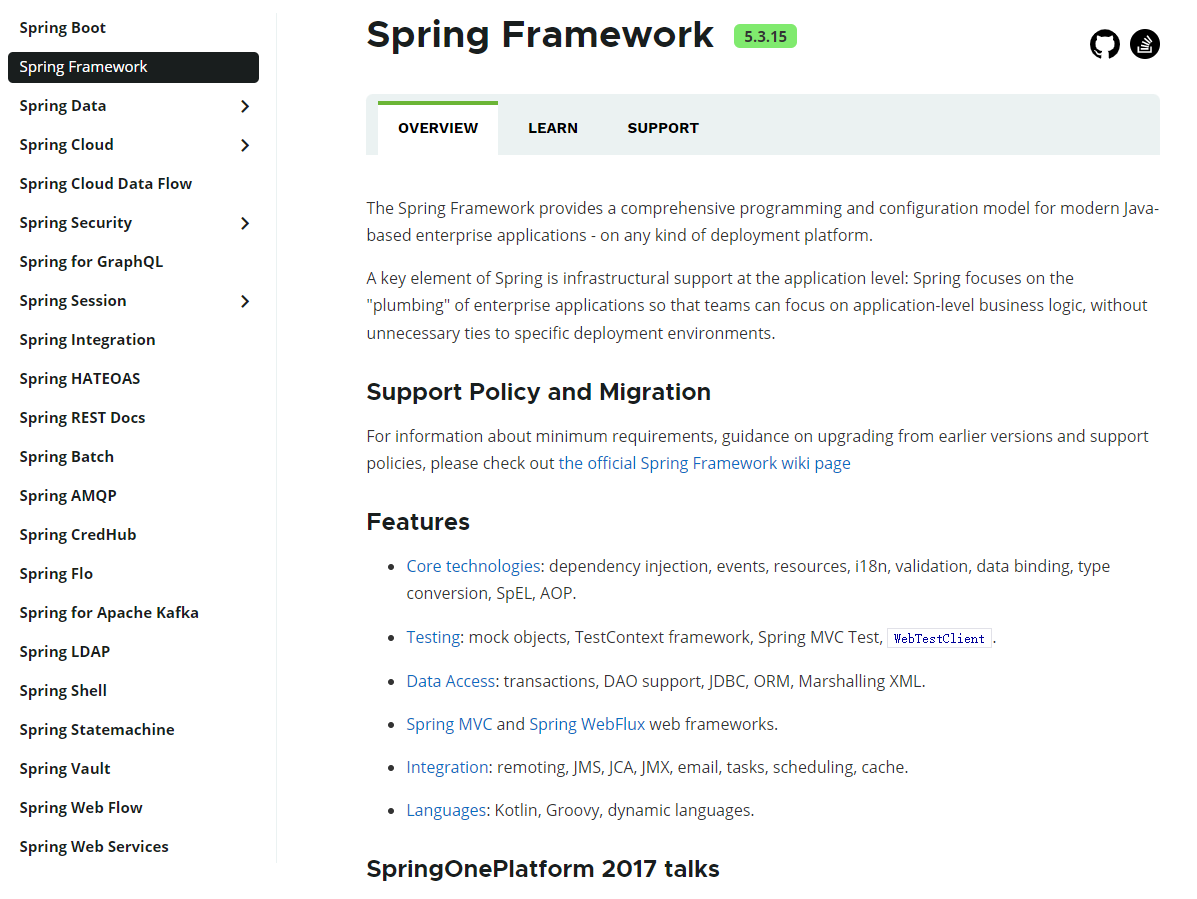Screen dimensions: 1197x899
Task: Follow the WebTestClient code link
Action: coord(939,638)
